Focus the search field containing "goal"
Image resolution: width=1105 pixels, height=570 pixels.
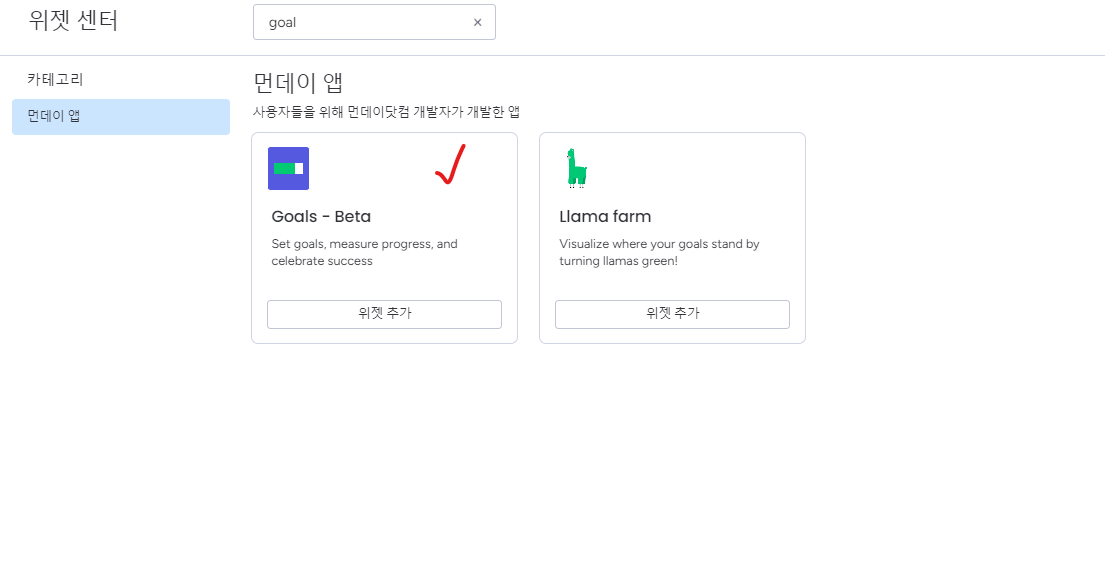coord(365,22)
